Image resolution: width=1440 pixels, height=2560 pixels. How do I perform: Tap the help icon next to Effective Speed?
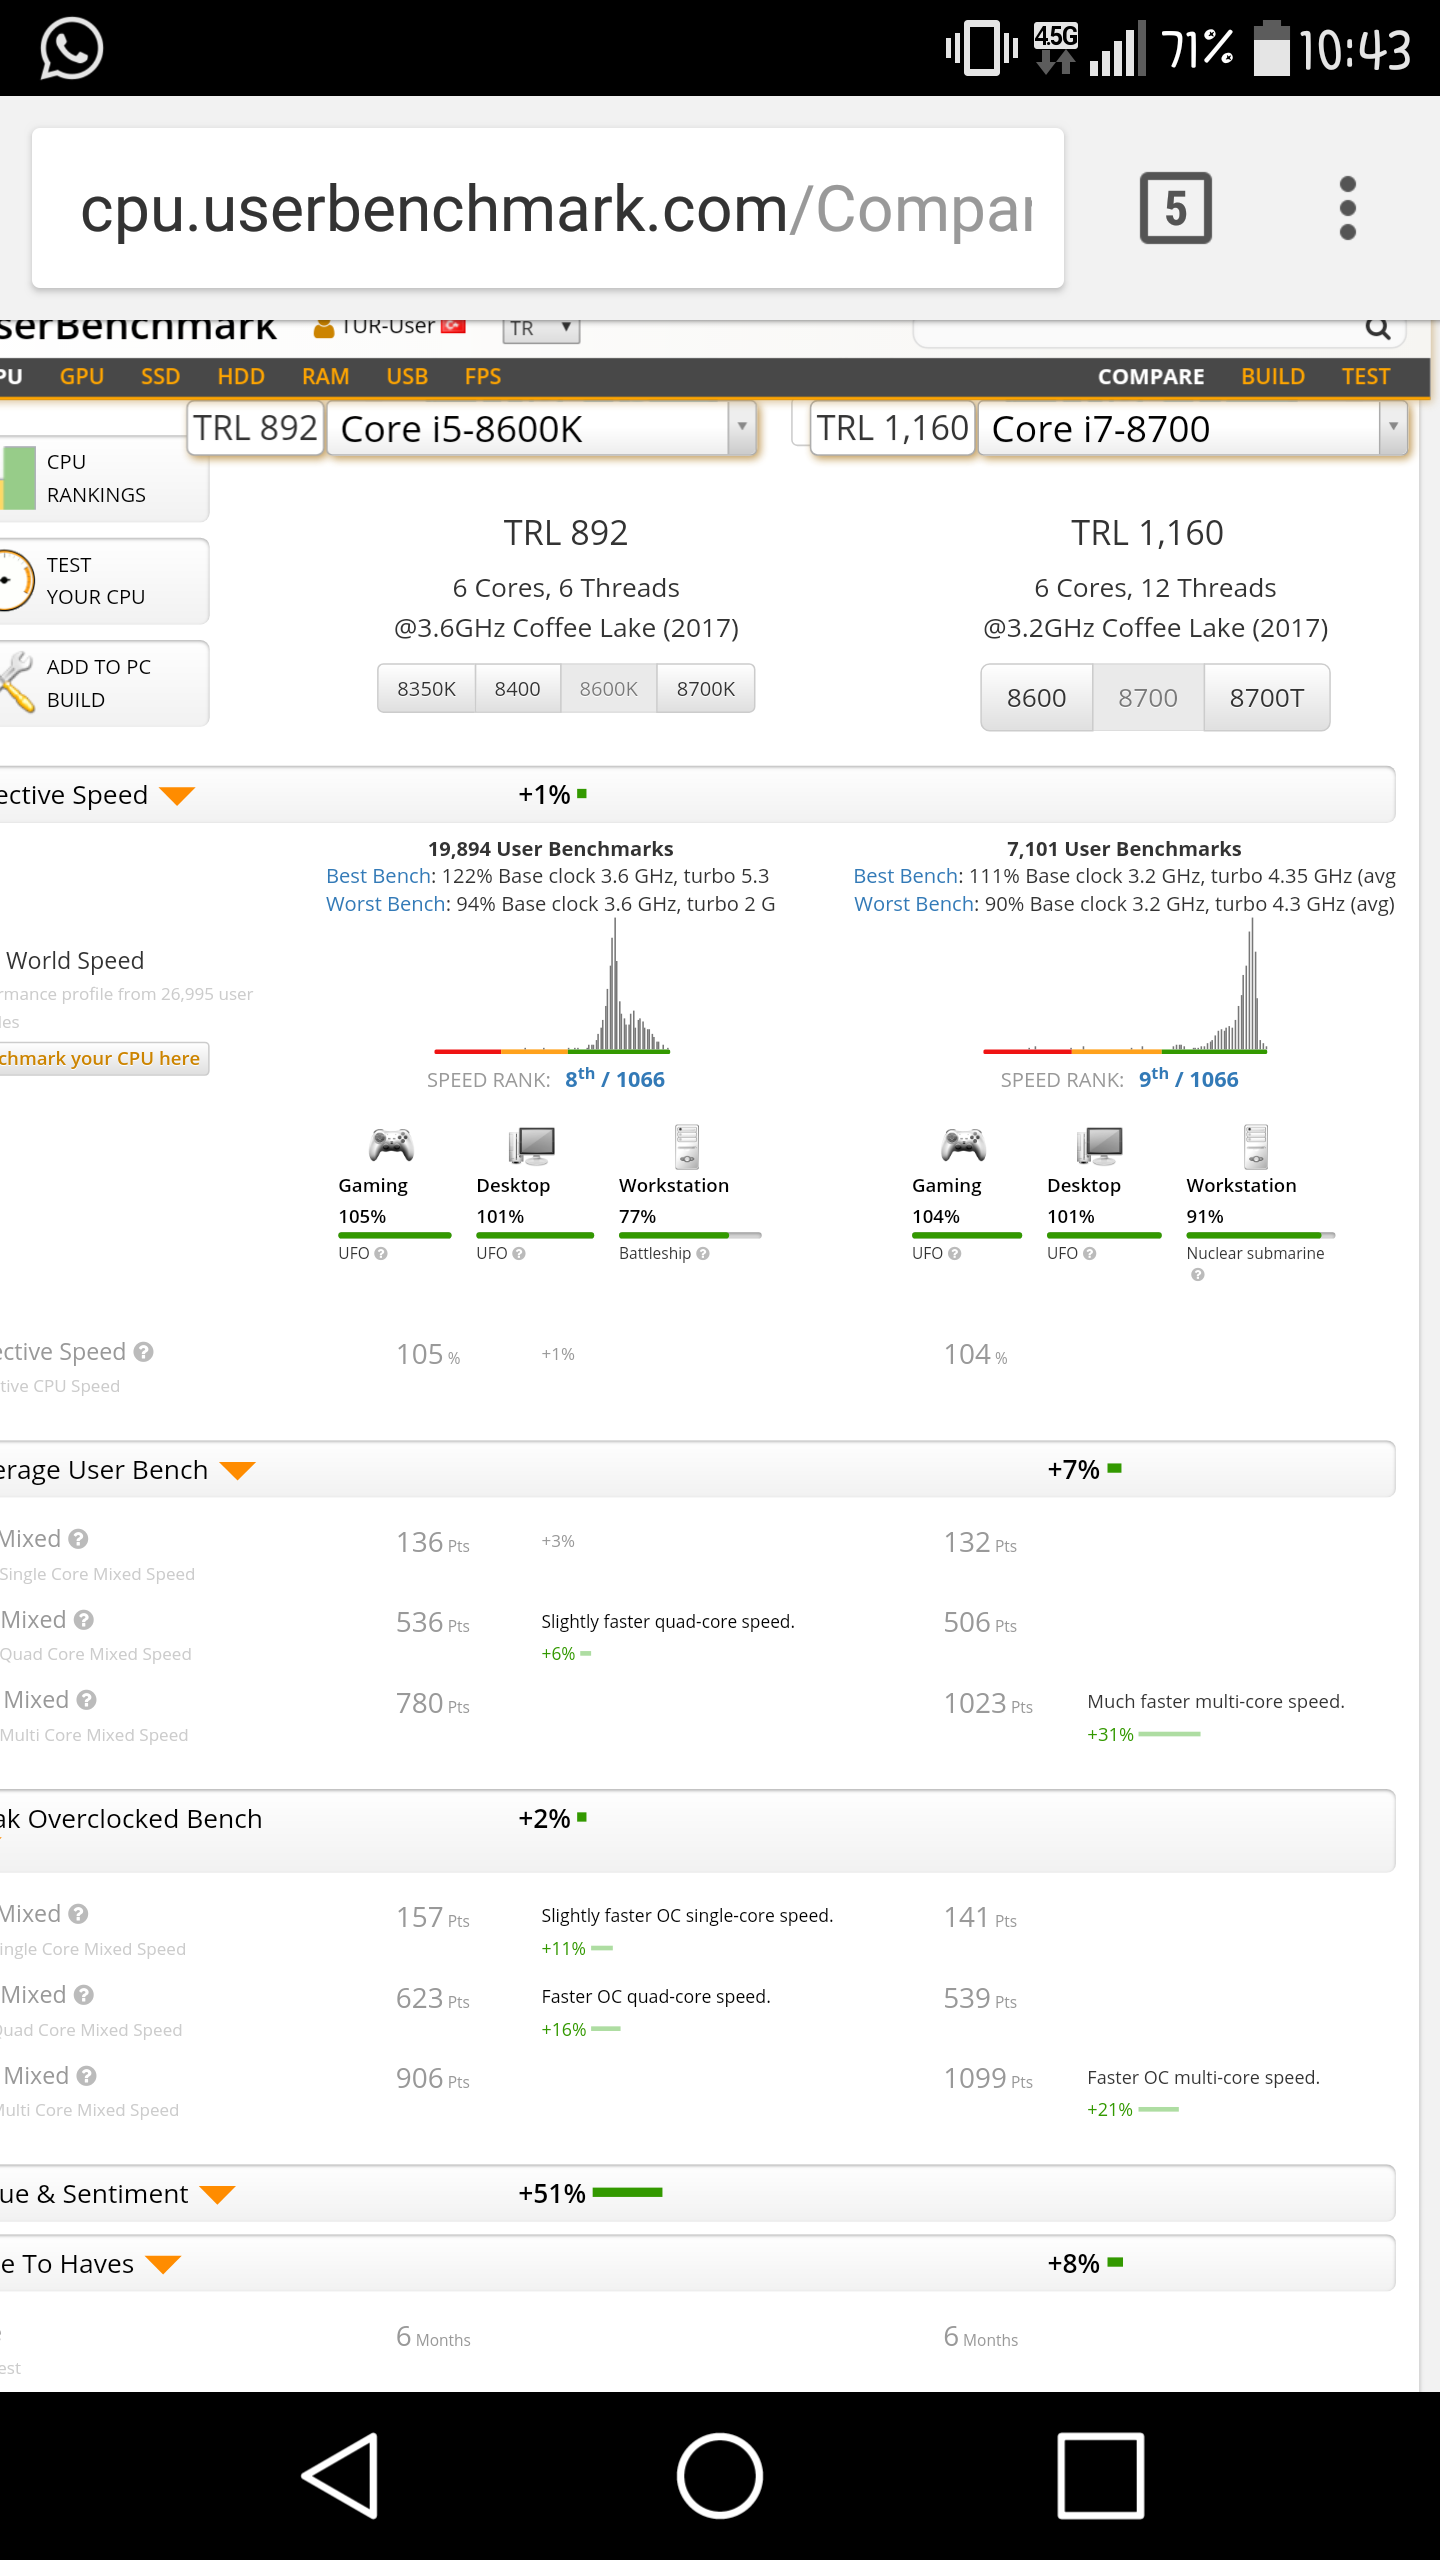pyautogui.click(x=144, y=1352)
